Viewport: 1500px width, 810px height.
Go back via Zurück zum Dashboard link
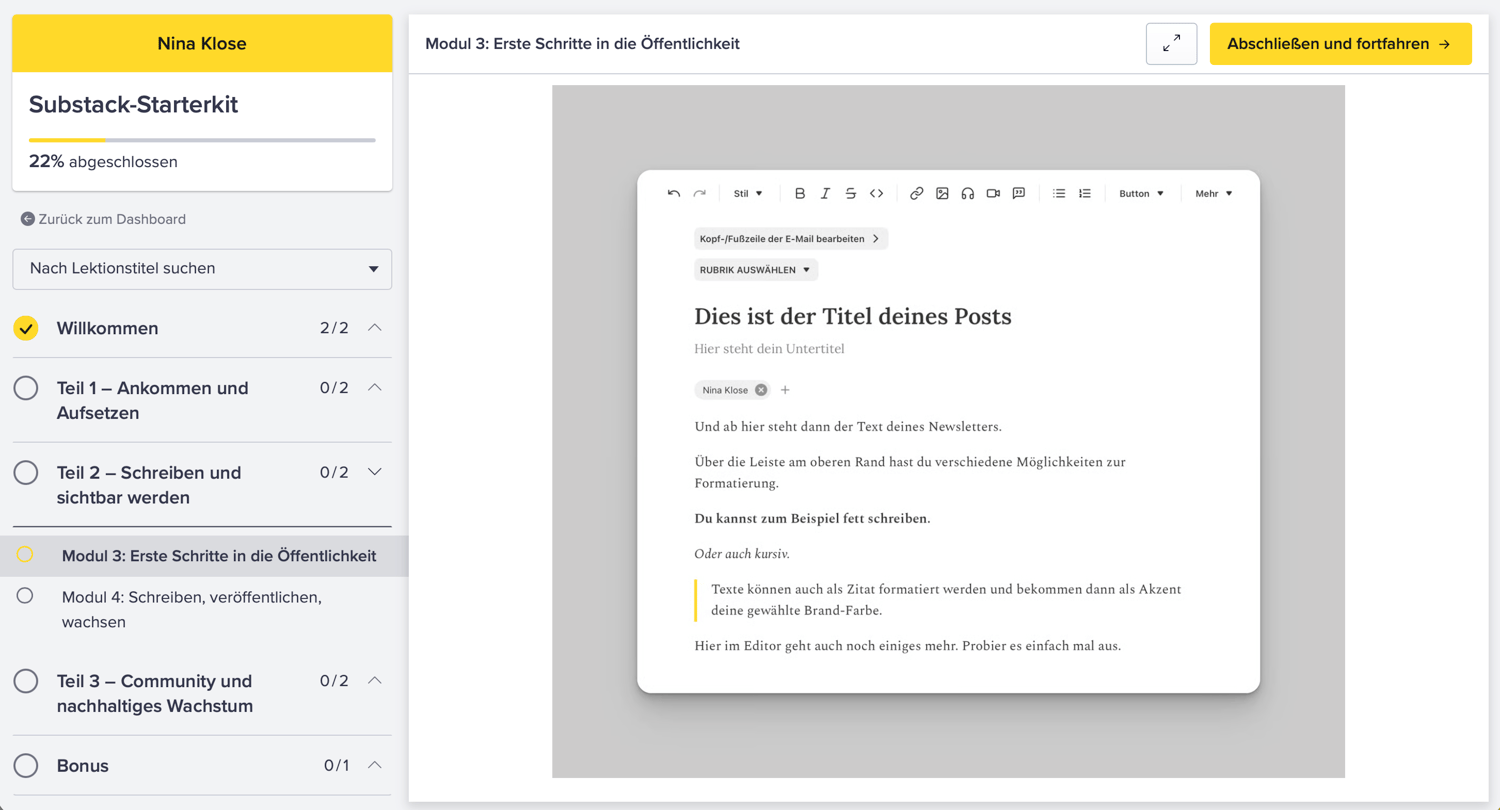(x=112, y=219)
